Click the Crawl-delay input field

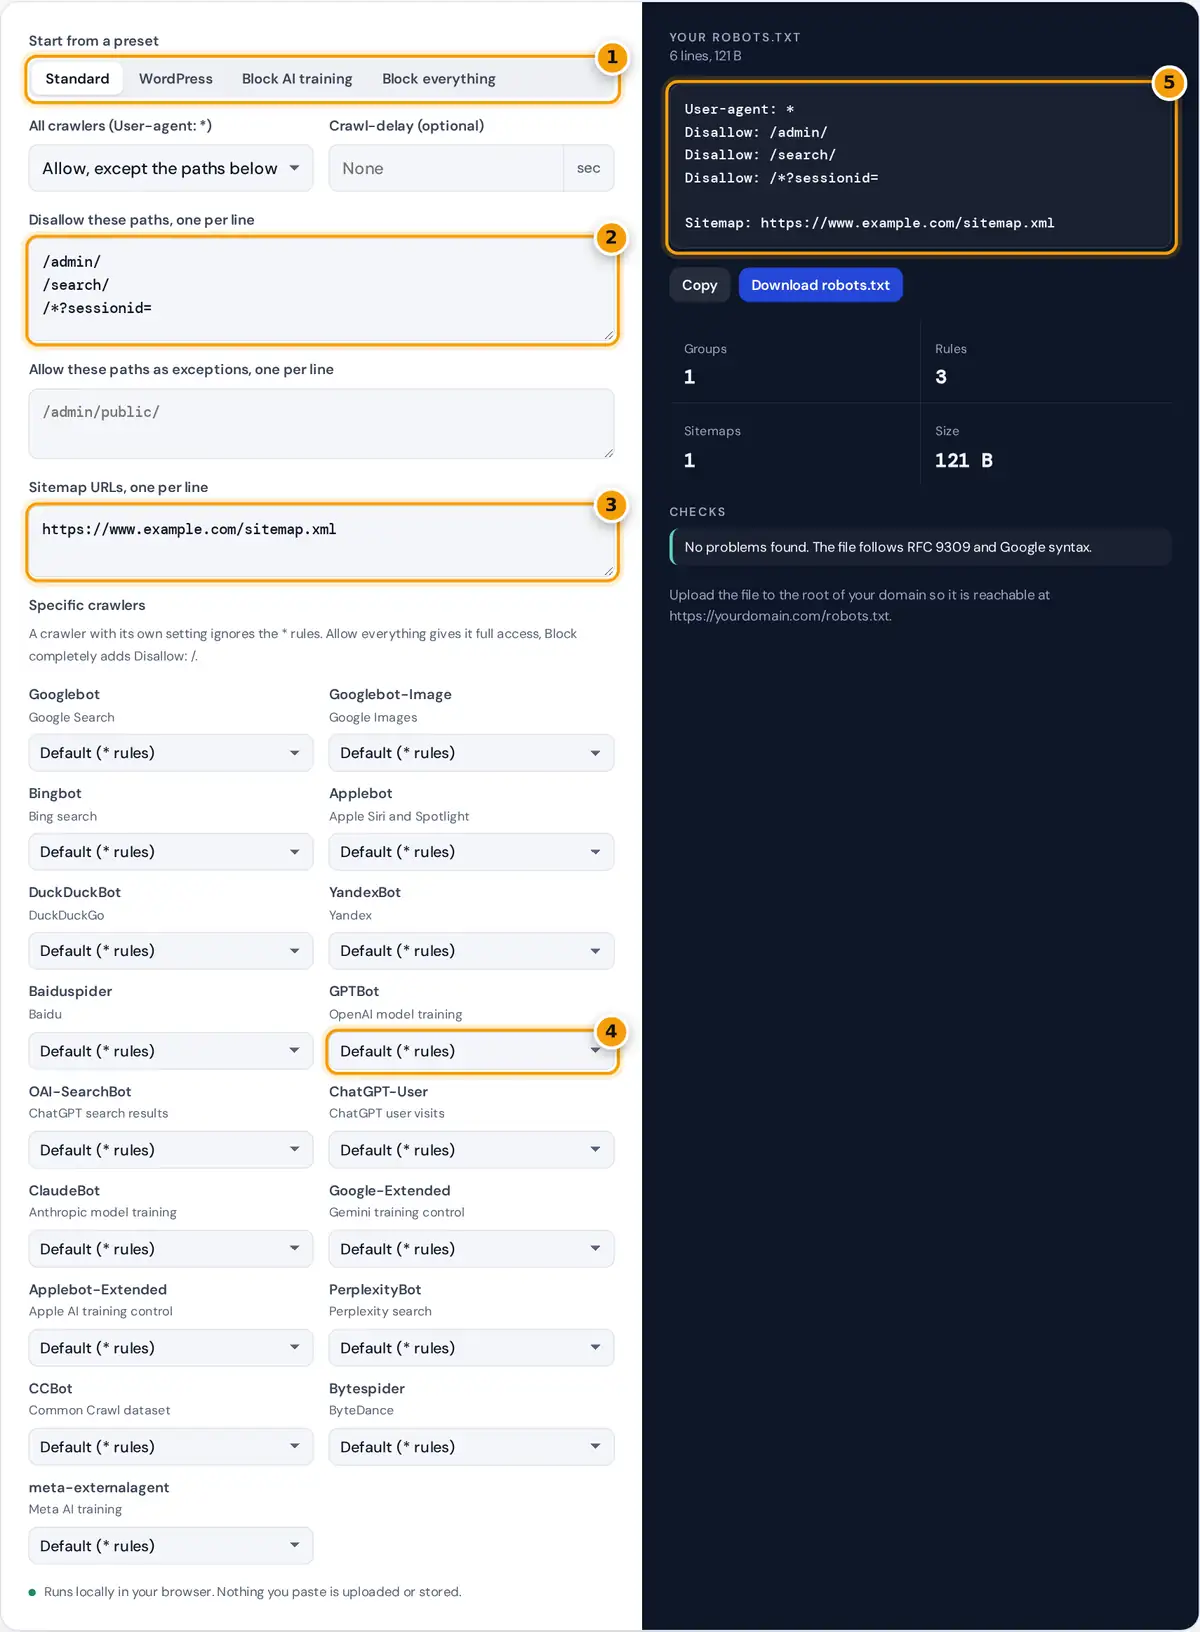point(446,168)
